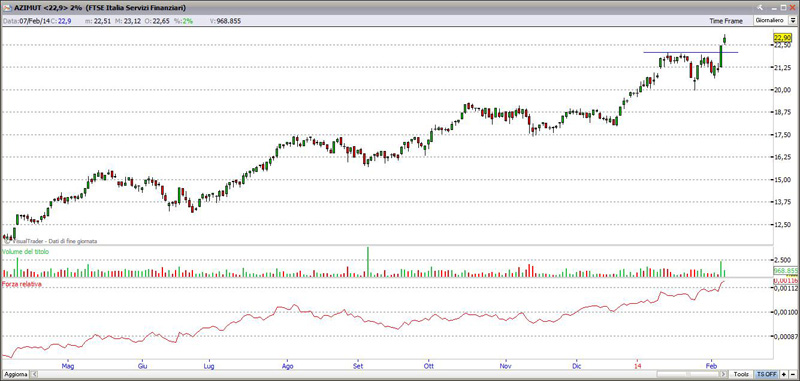Click the red 0,00116 relative strength value
Viewport: 800px width, 381px height.
click(785, 281)
